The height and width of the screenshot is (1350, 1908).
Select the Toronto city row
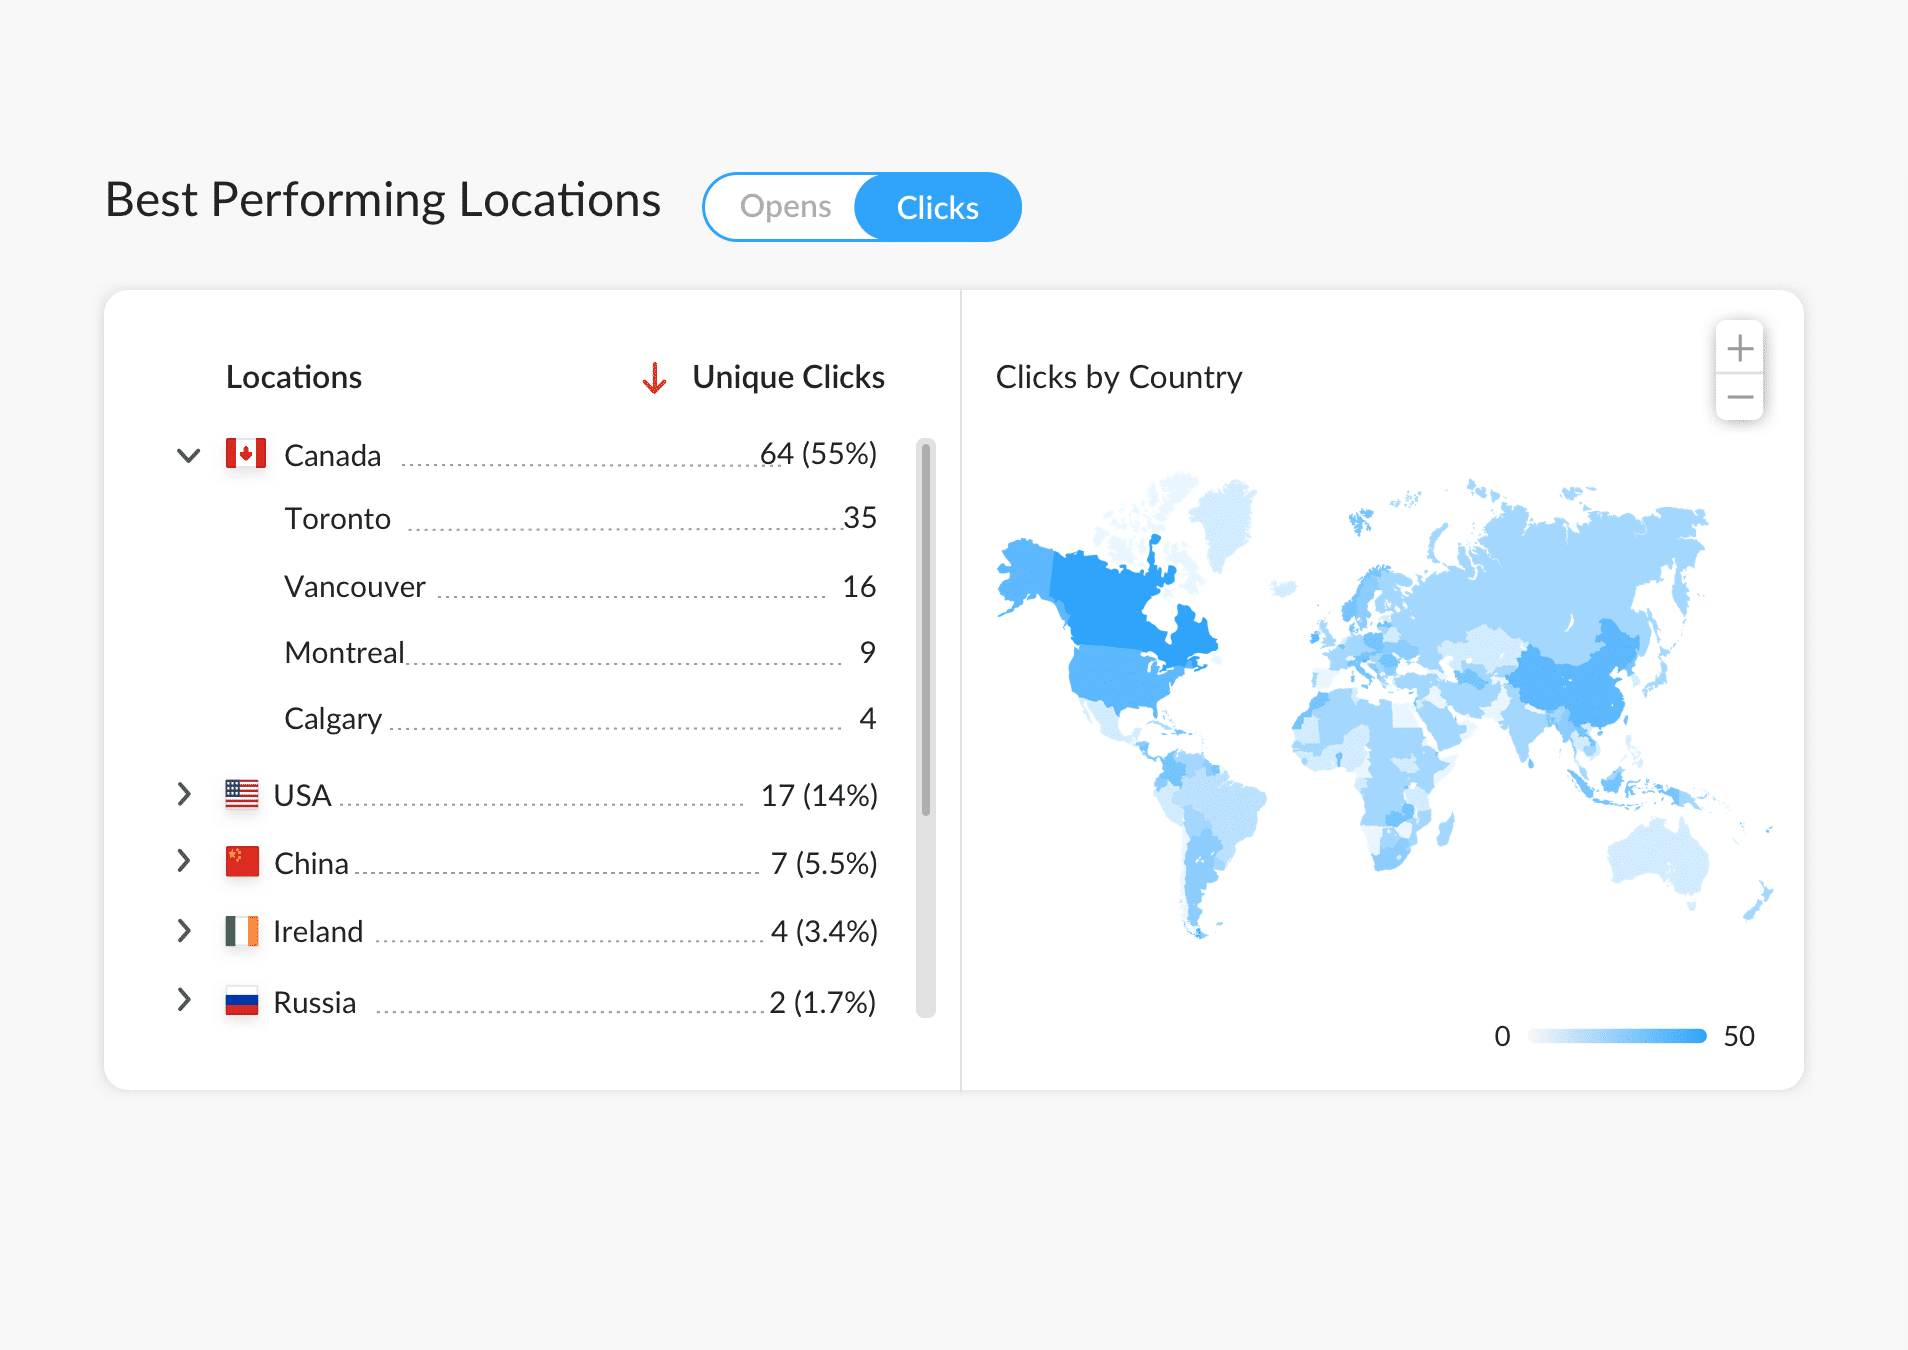580,519
